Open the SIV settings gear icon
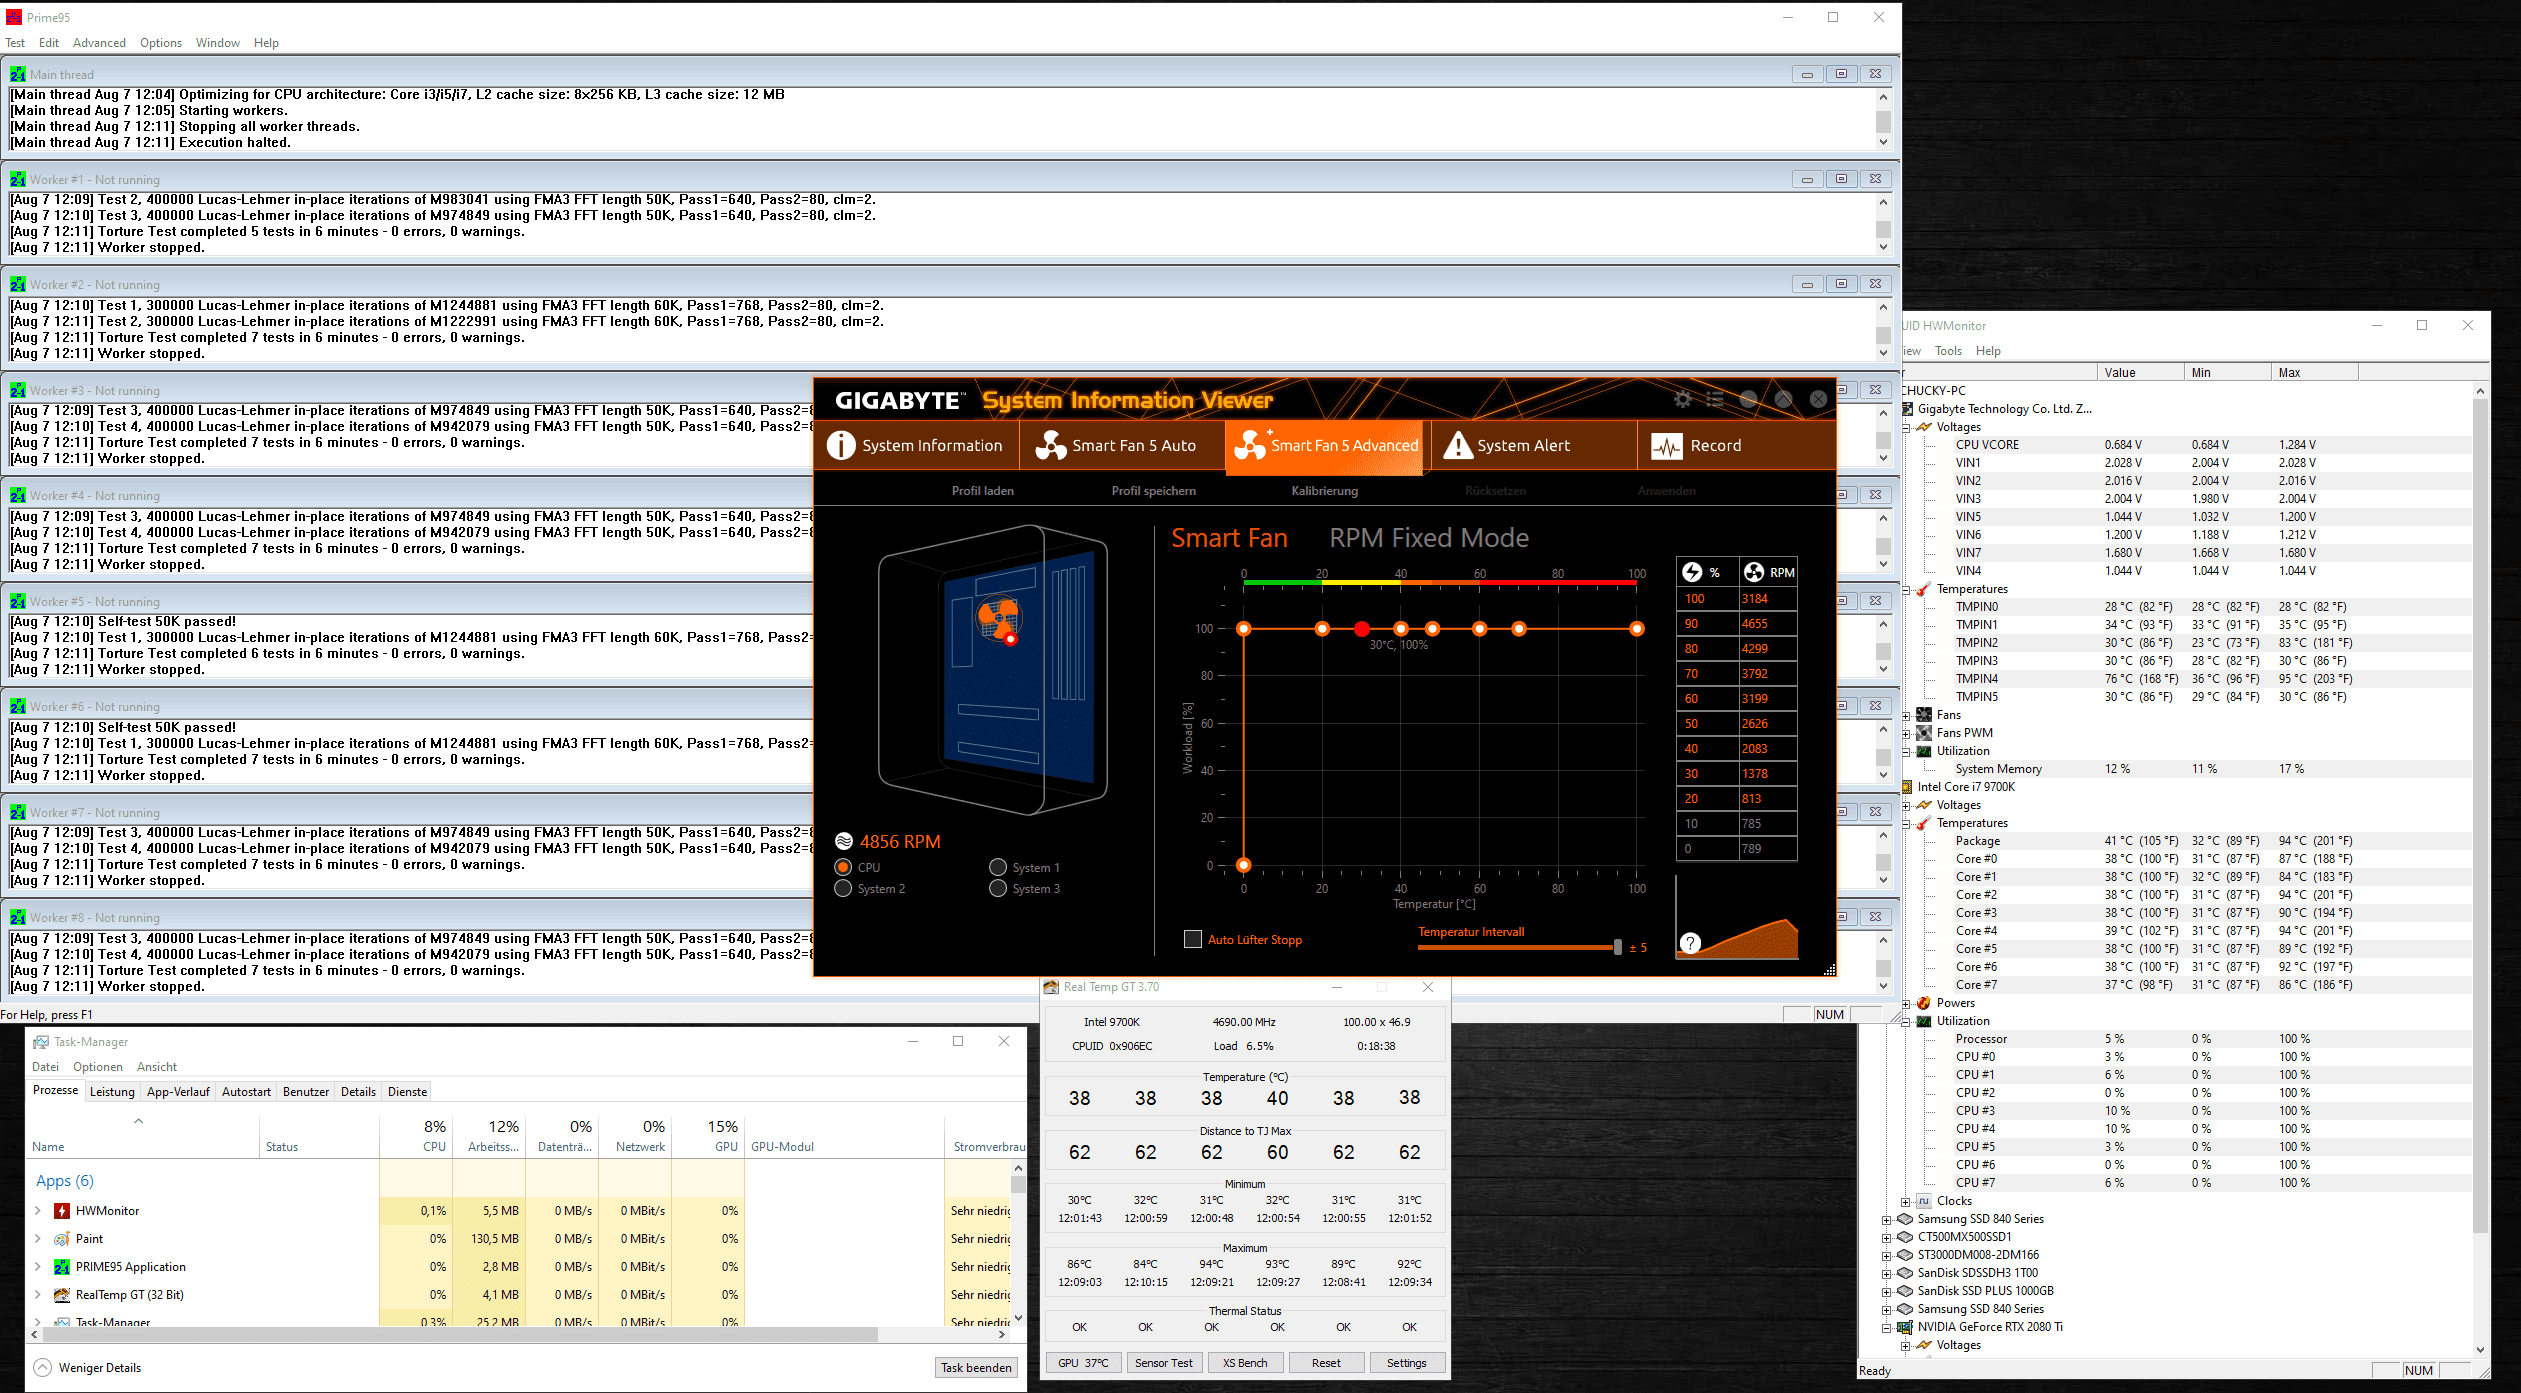 (1683, 400)
